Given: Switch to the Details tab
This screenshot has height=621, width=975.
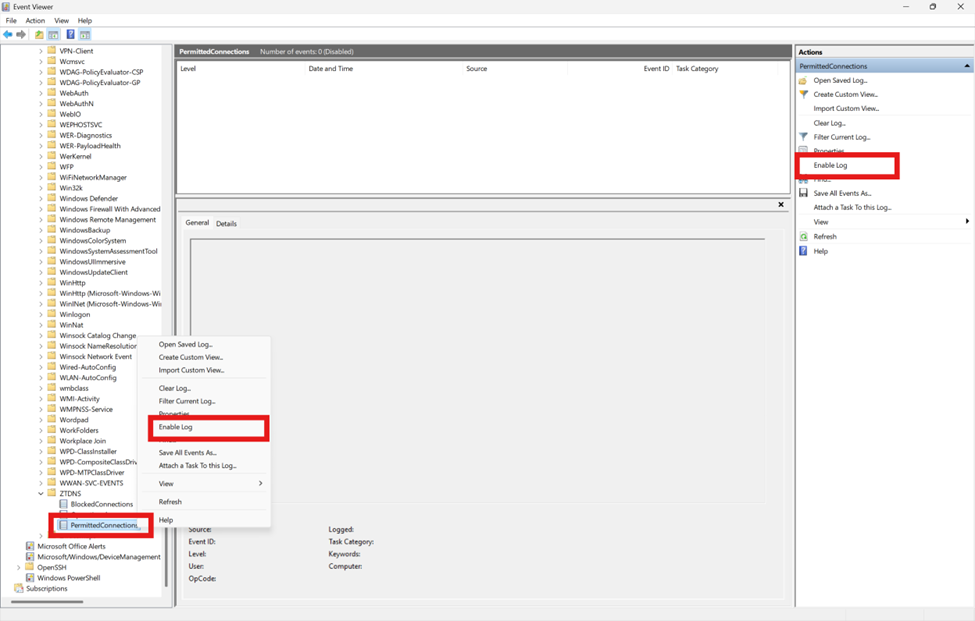Looking at the screenshot, I should (x=226, y=223).
